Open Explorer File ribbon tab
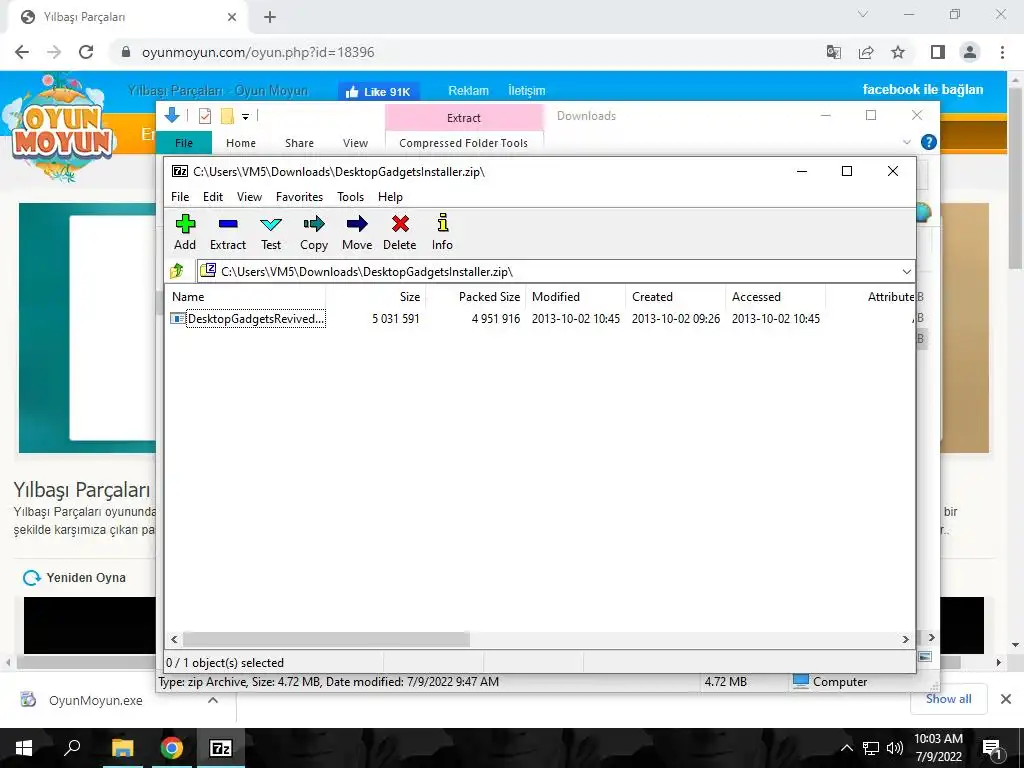 click(x=184, y=143)
